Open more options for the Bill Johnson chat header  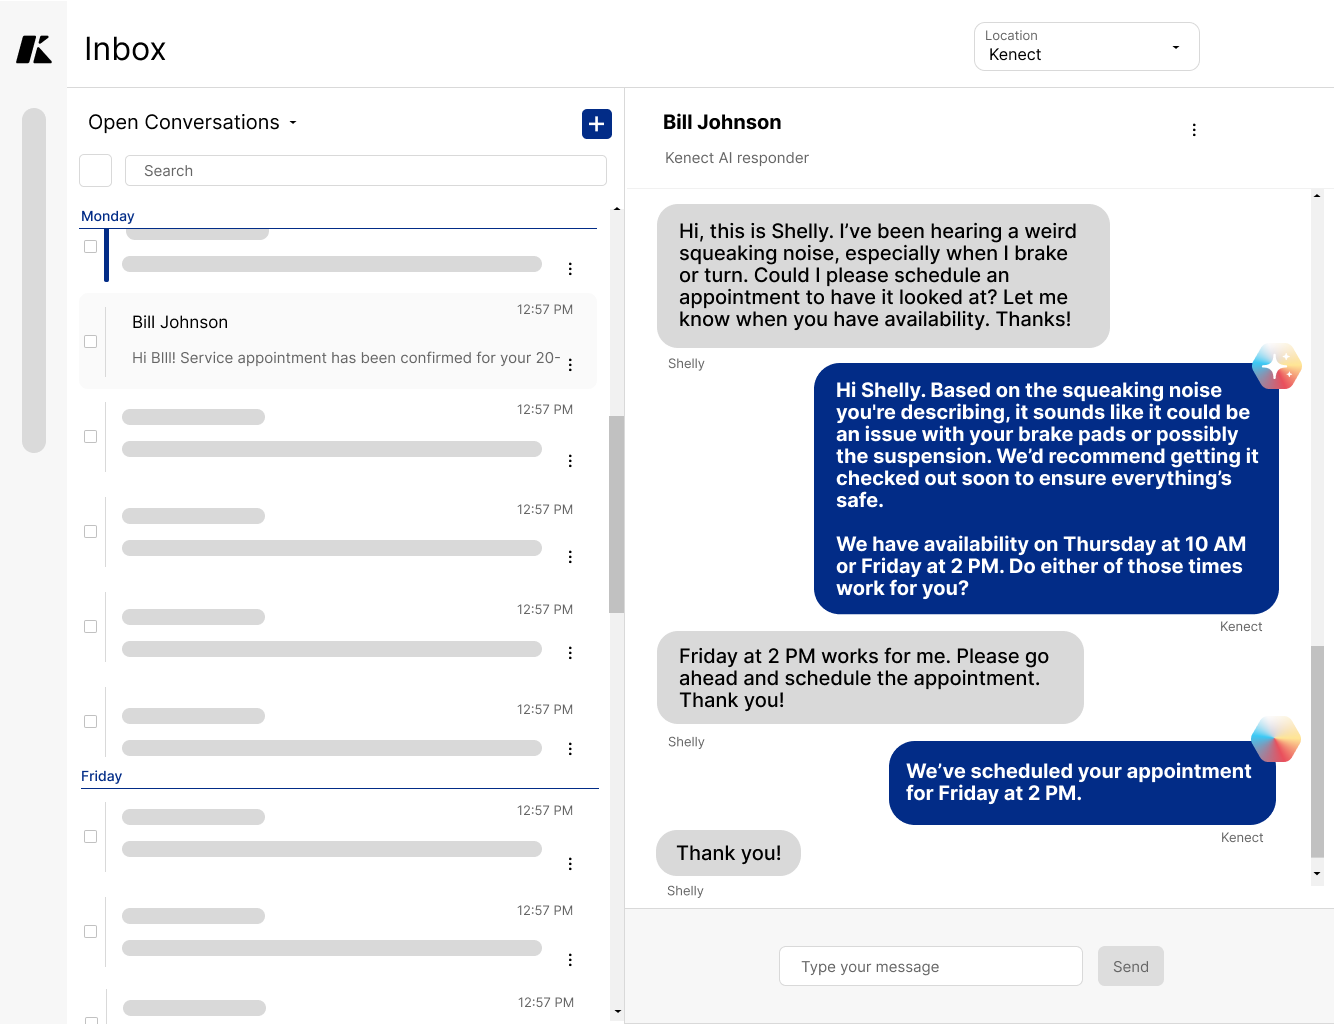pyautogui.click(x=1194, y=130)
